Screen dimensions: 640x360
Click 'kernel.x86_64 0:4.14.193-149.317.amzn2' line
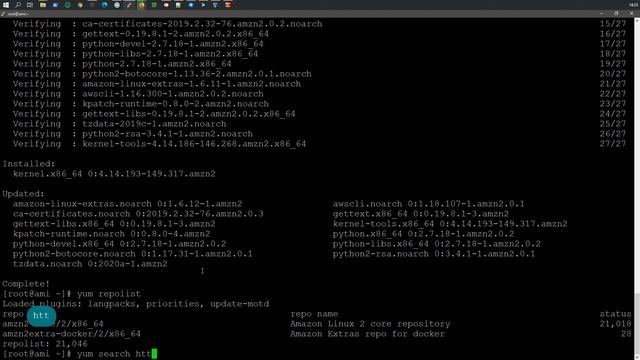pyautogui.click(x=114, y=174)
